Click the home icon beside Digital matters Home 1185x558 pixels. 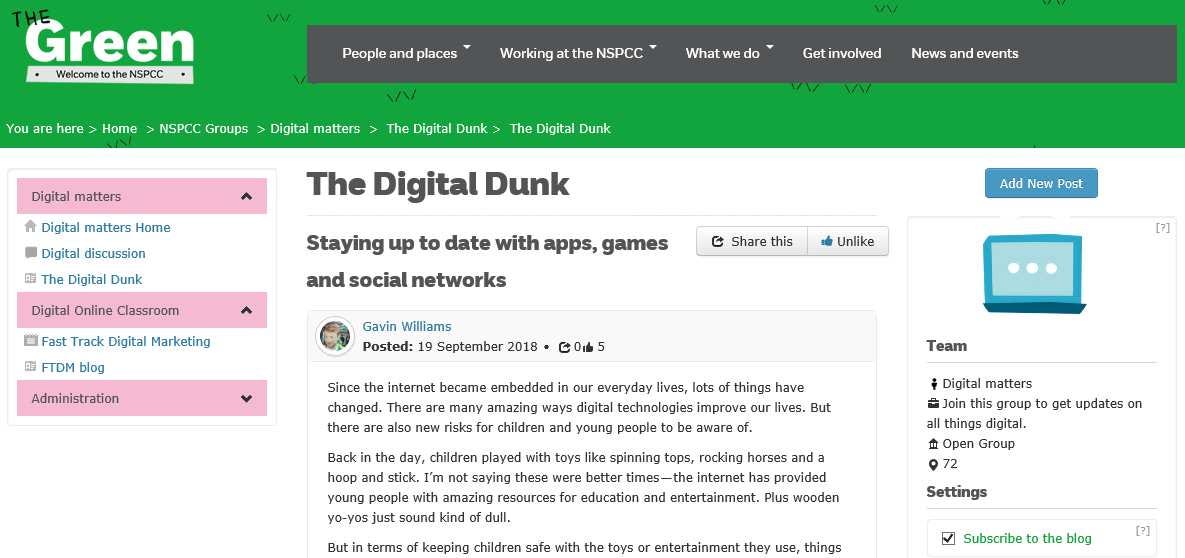tap(30, 226)
